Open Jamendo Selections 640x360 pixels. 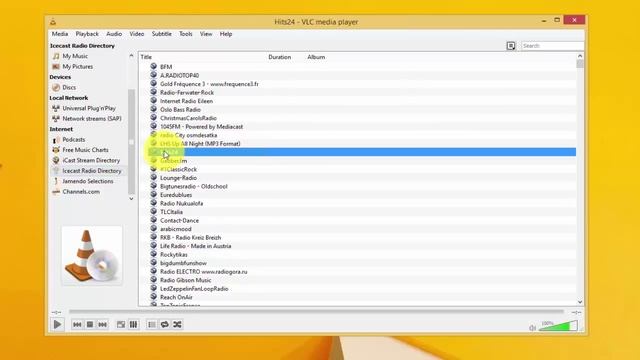coord(88,181)
